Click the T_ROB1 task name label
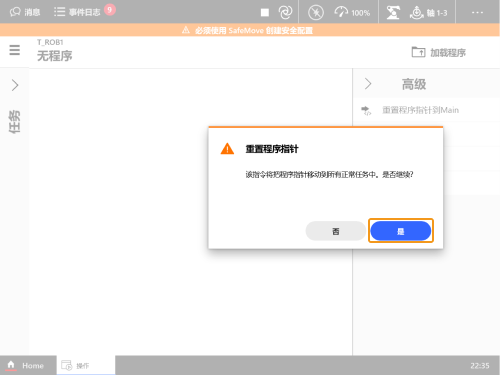500x375 pixels. coord(50,42)
